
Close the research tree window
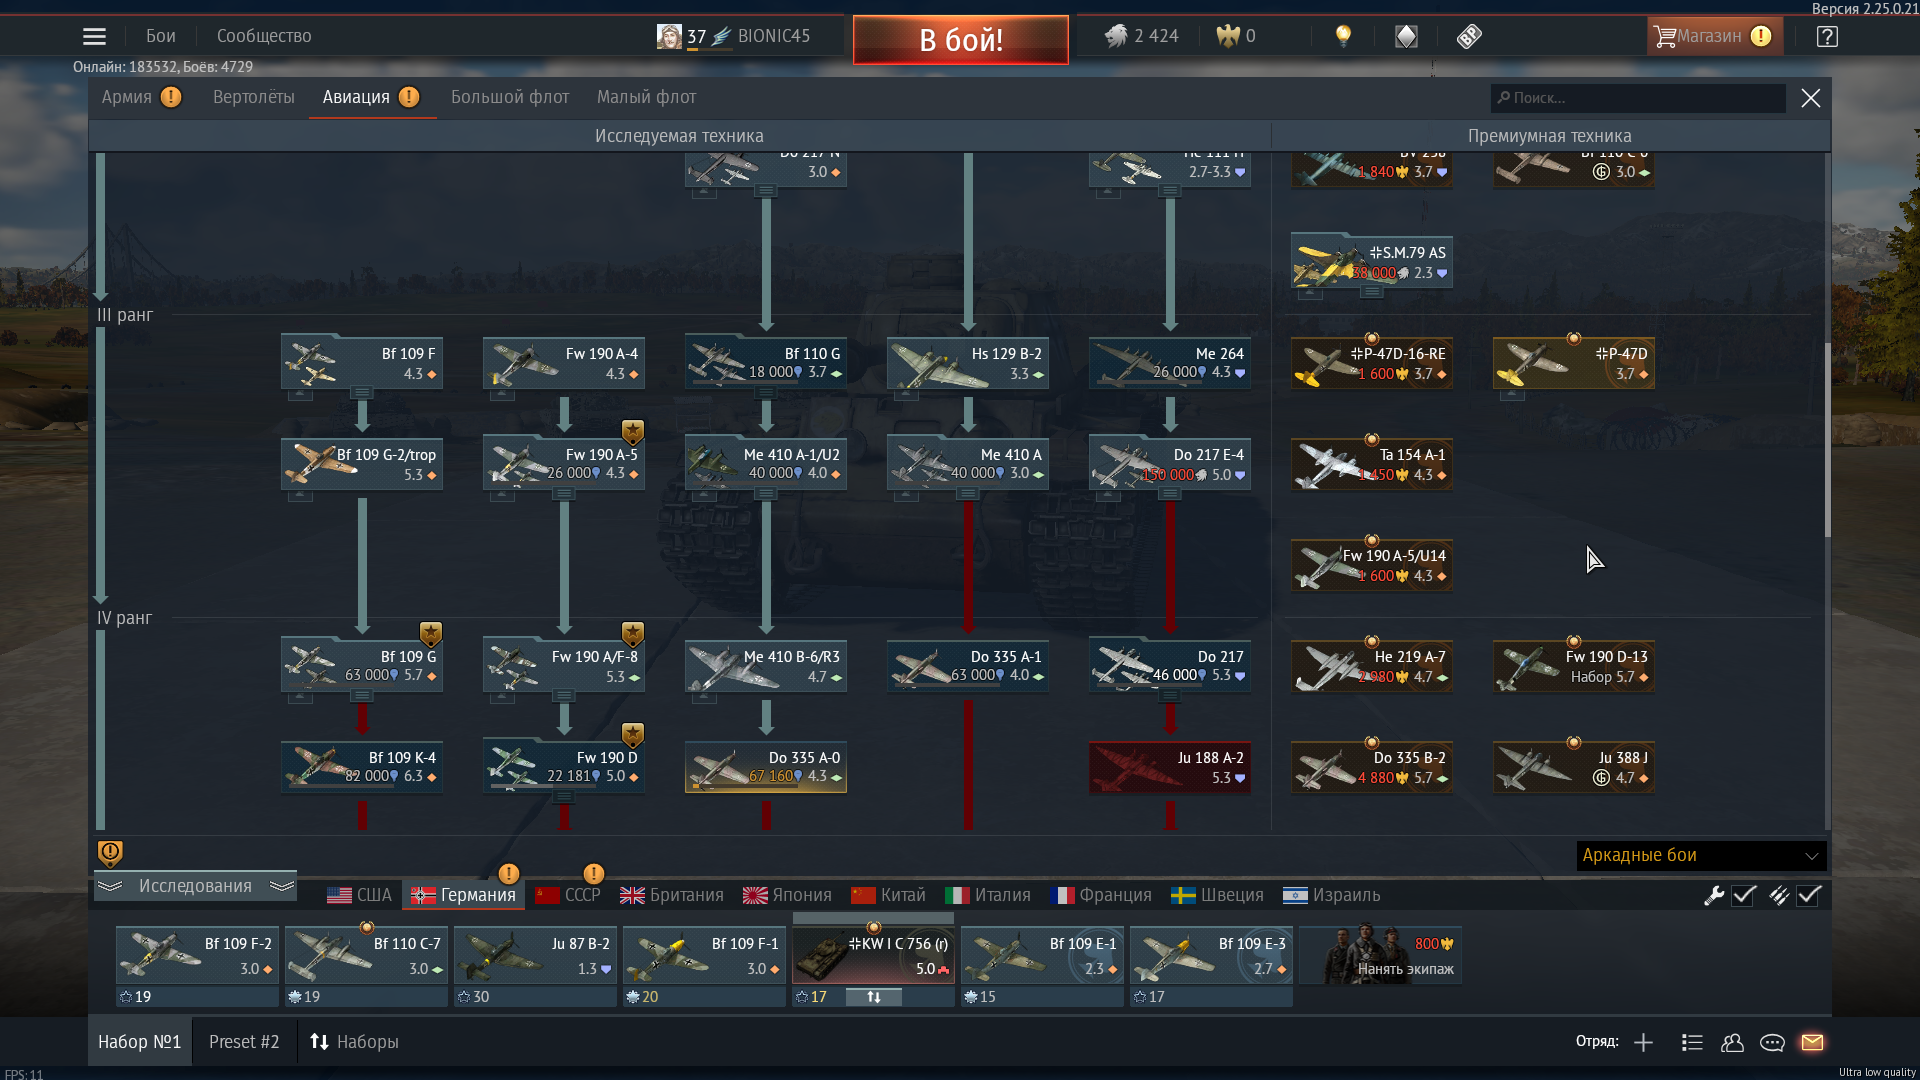pos(1811,98)
